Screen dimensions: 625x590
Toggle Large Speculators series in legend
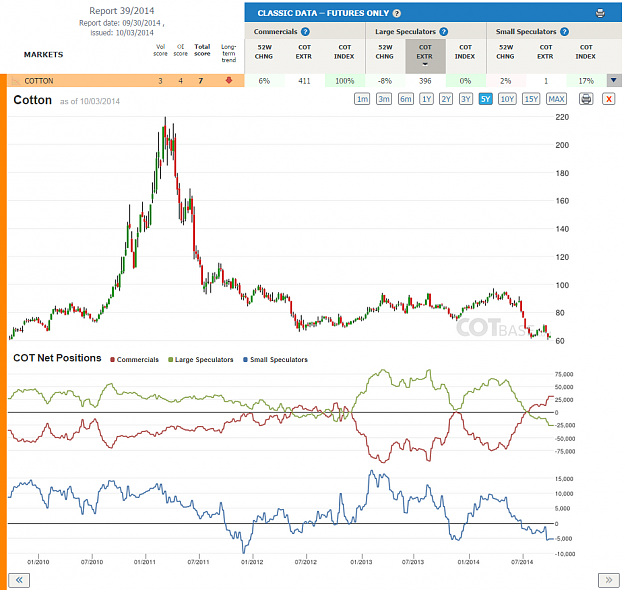[x=200, y=360]
